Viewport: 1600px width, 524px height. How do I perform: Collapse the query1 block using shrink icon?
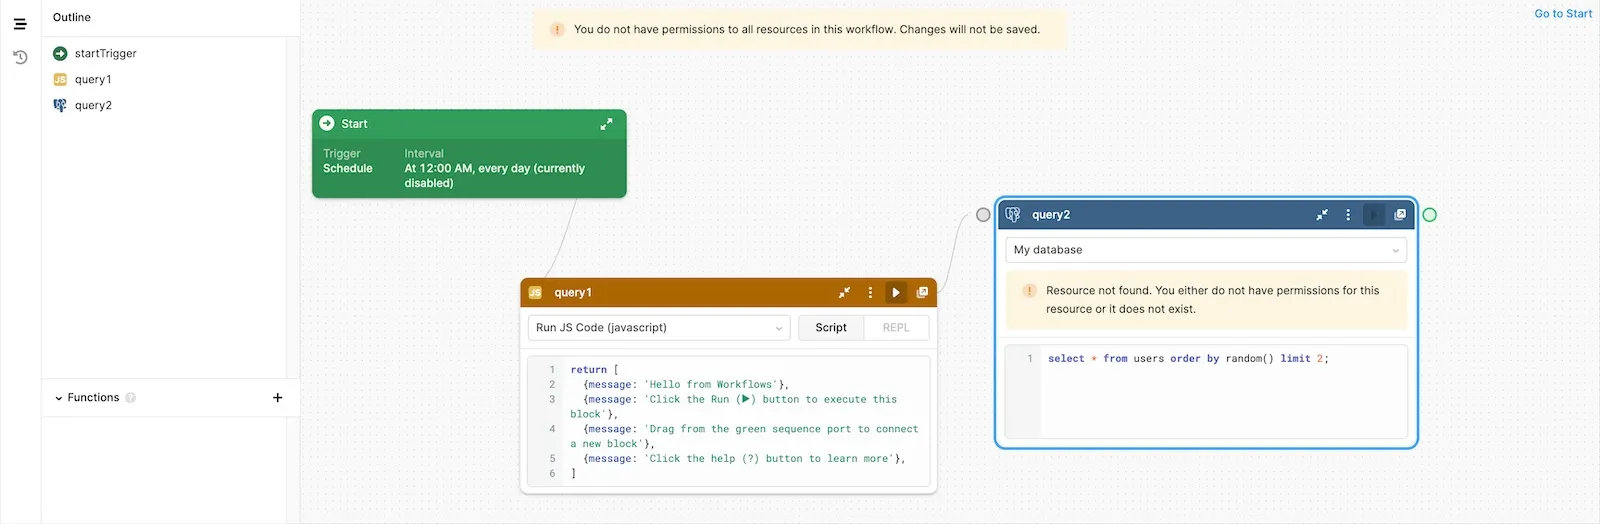coord(844,293)
